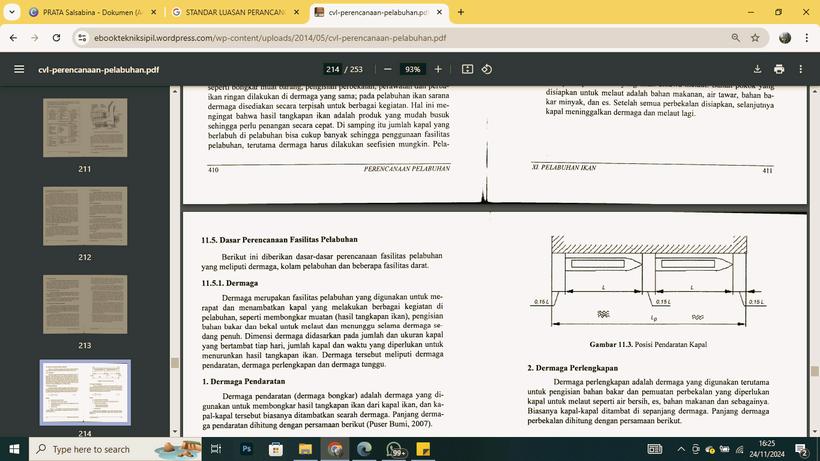Open PDF viewer more actions menu
This screenshot has height=461, width=820.
pos(801,69)
